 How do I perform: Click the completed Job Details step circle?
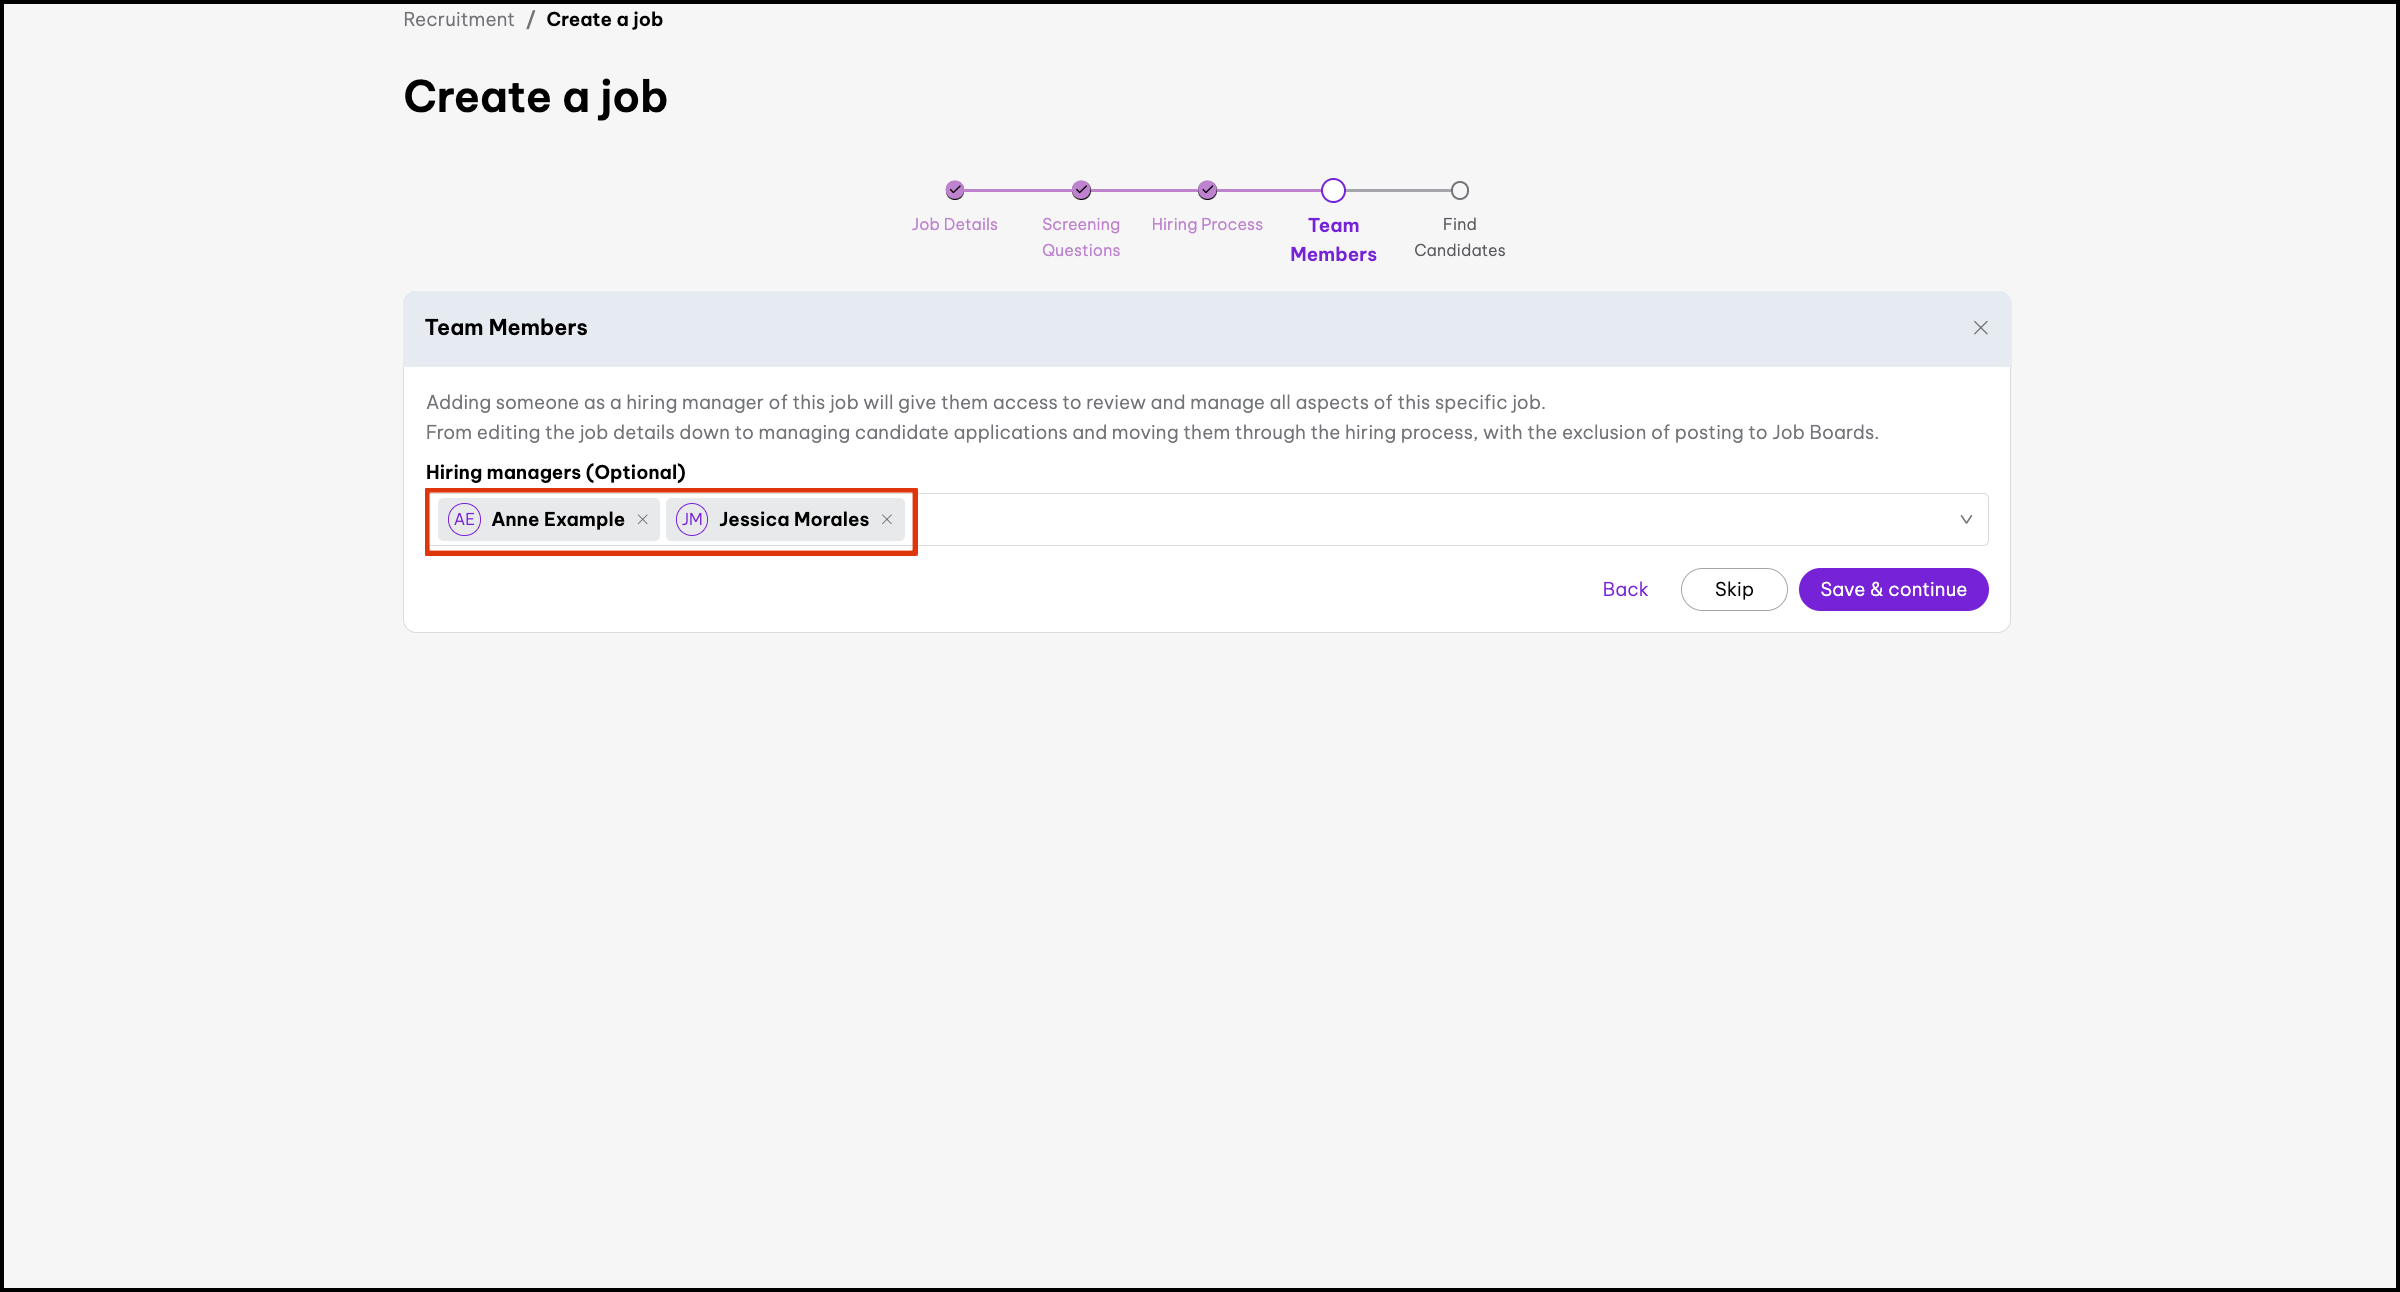tap(955, 190)
